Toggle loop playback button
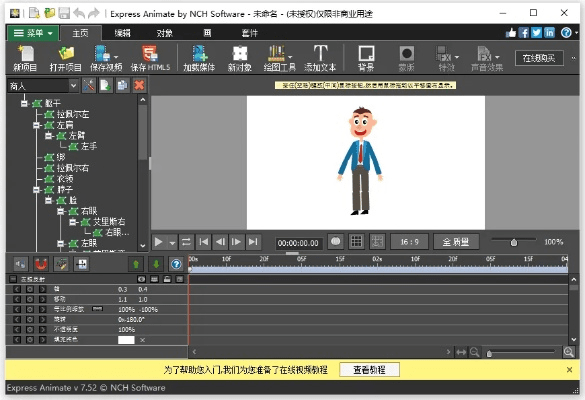The image size is (585, 400). tap(186, 242)
